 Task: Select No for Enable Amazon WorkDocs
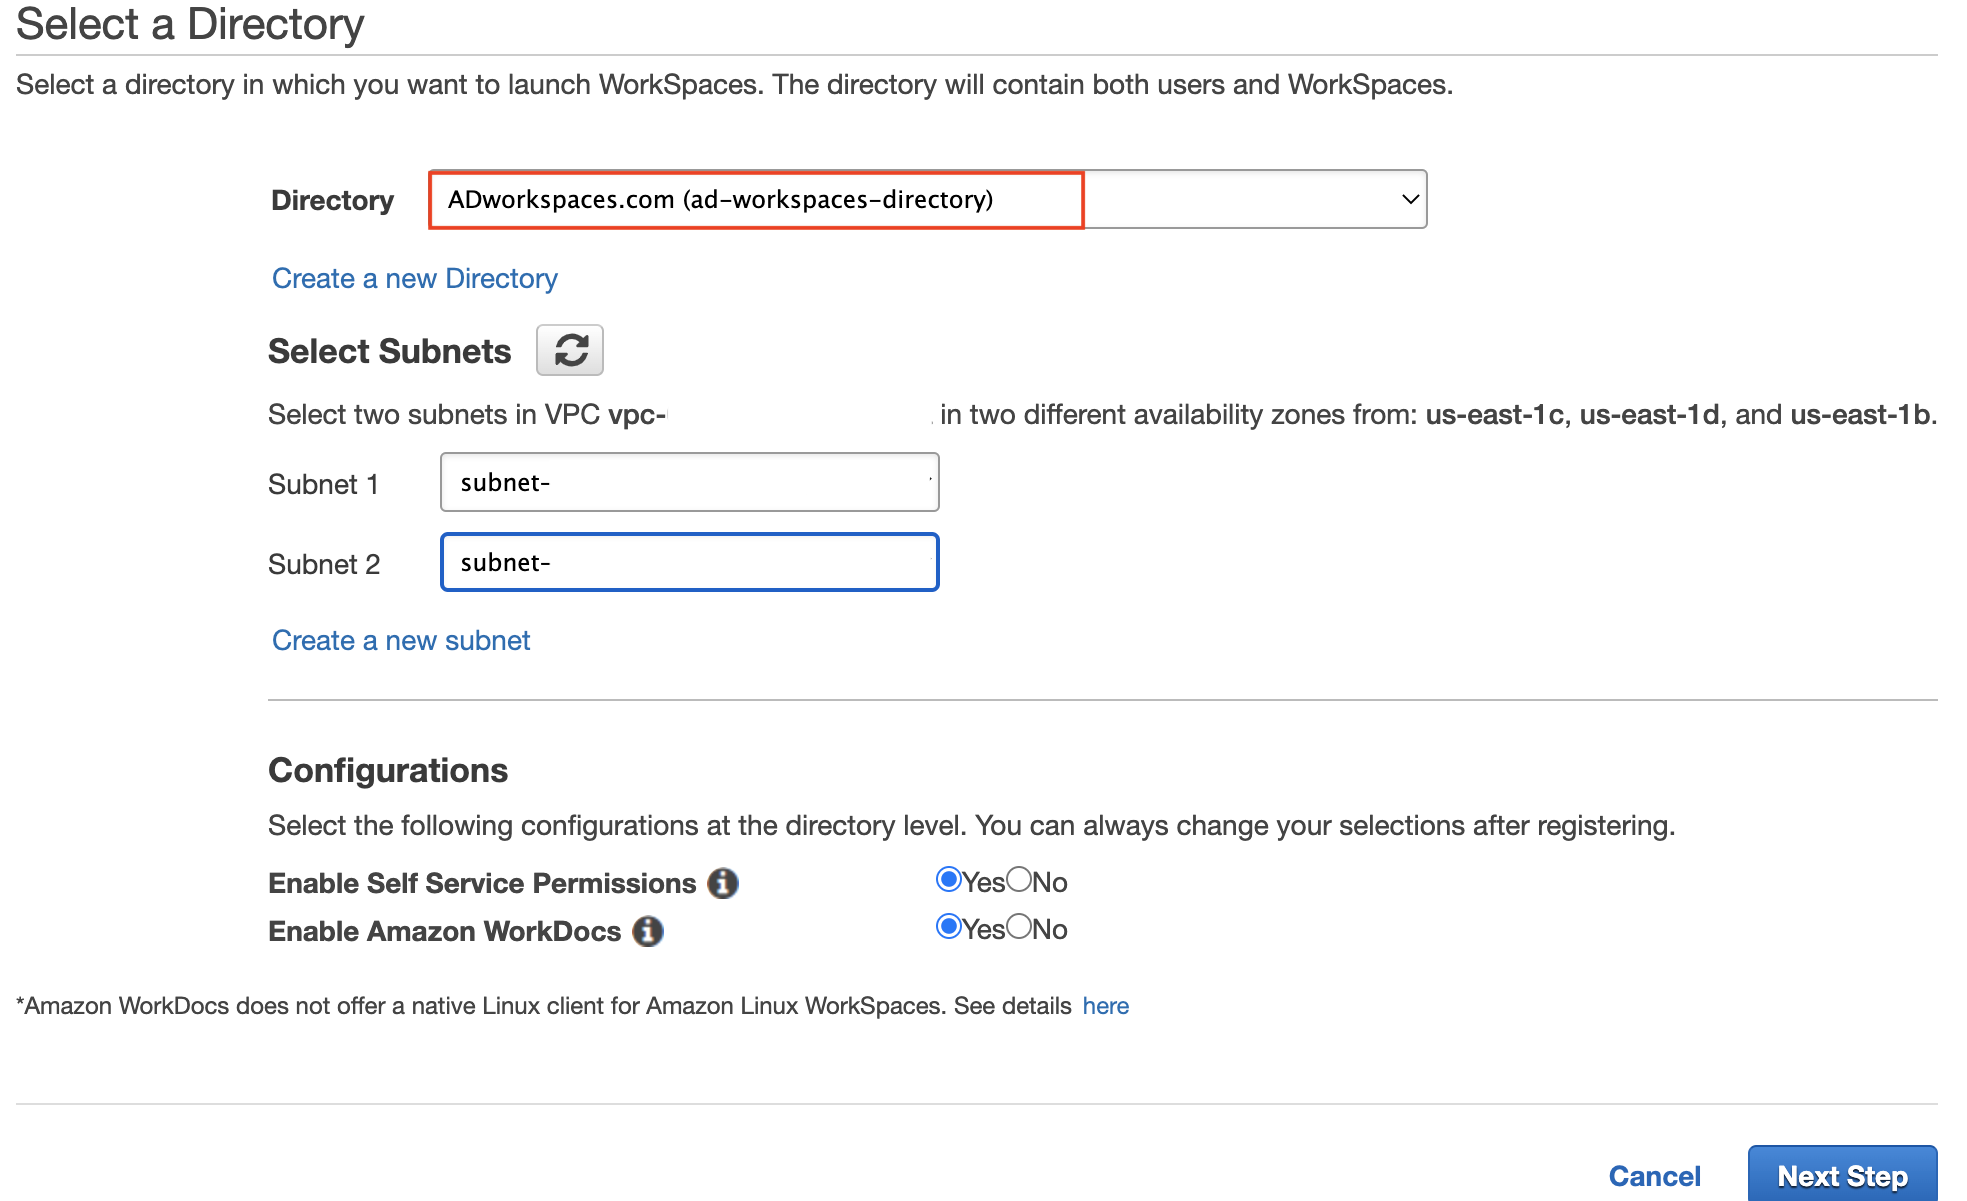(1019, 927)
